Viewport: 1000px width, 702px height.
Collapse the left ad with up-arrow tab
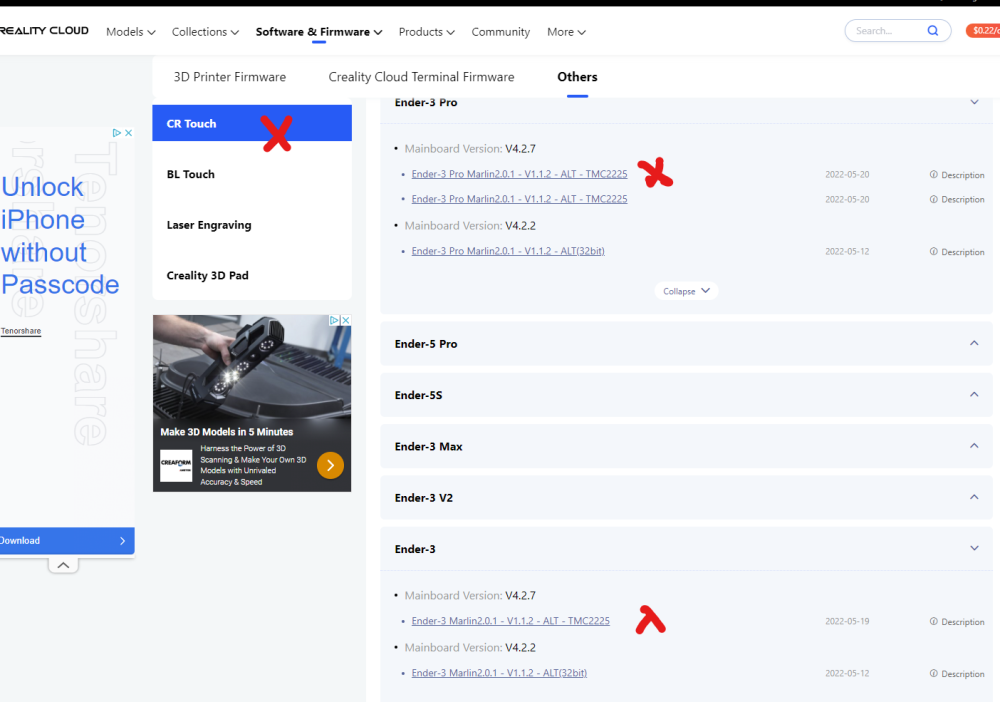click(x=63, y=566)
